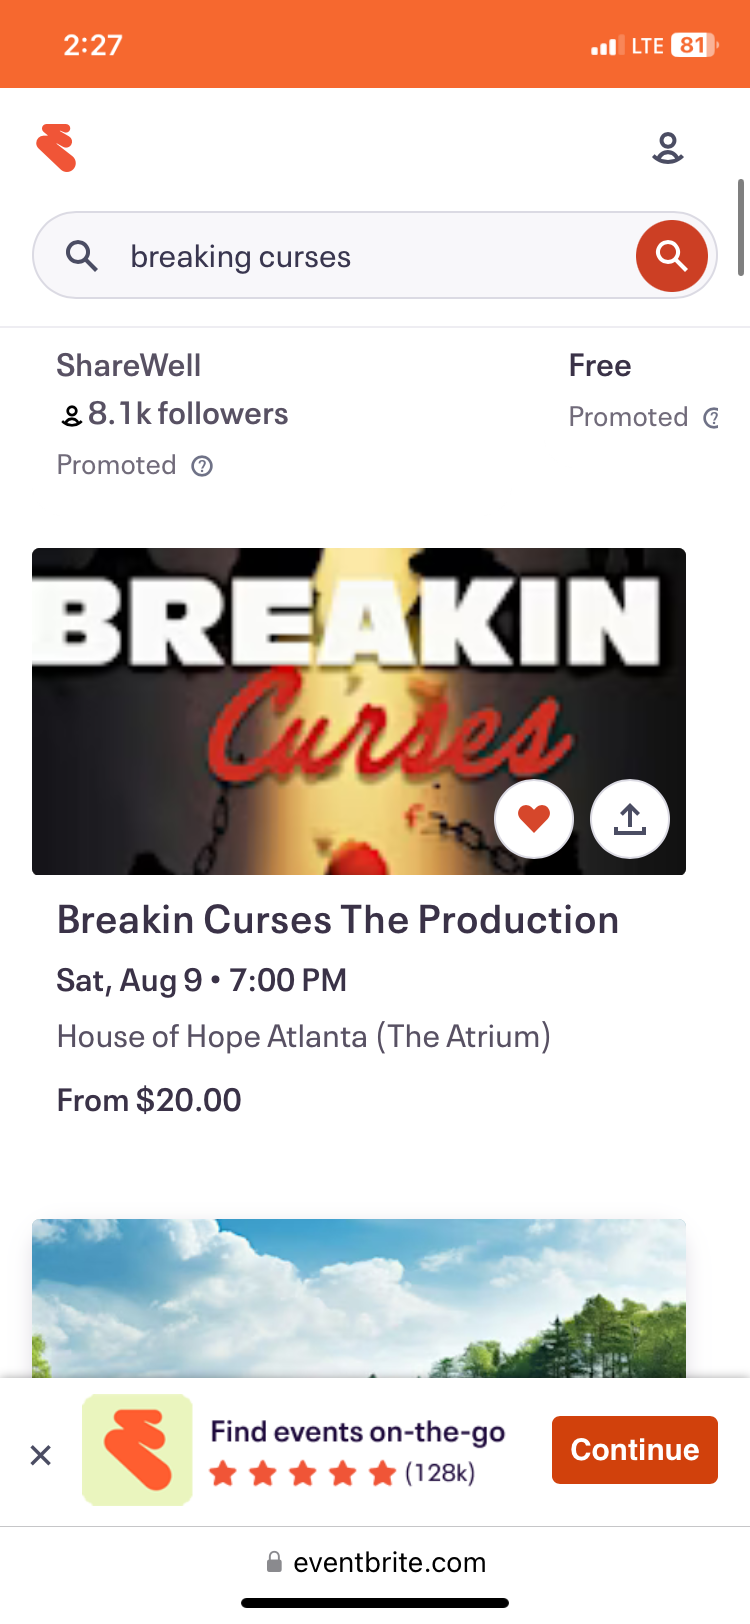Image resolution: width=750 pixels, height=1624 pixels.
Task: Click the page scrollbar on right edge
Action: (741, 227)
